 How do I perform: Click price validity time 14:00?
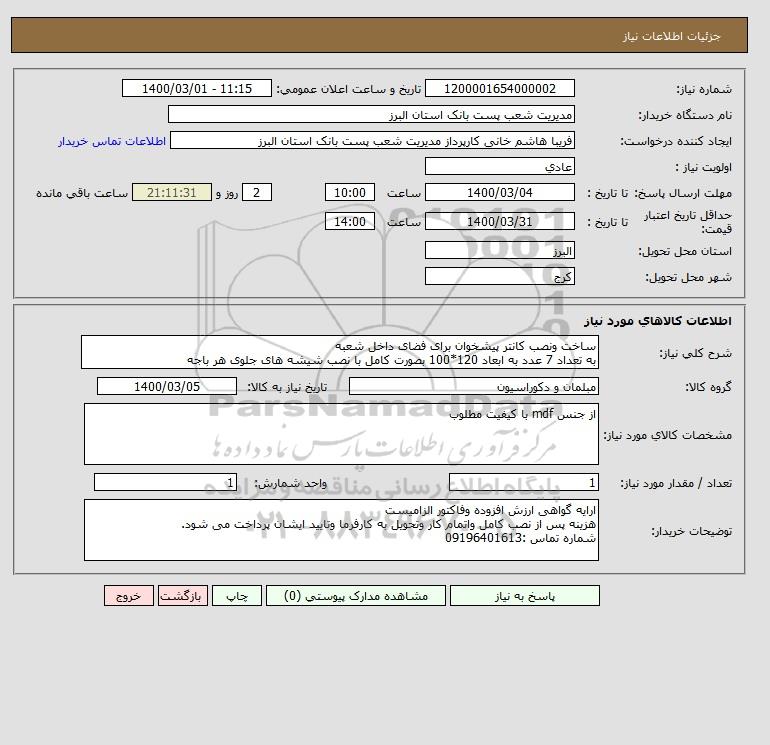[350, 221]
